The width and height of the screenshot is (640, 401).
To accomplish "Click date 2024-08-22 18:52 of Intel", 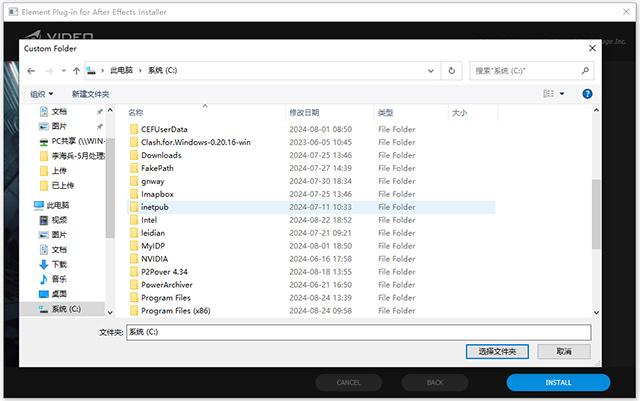I will 320,220.
